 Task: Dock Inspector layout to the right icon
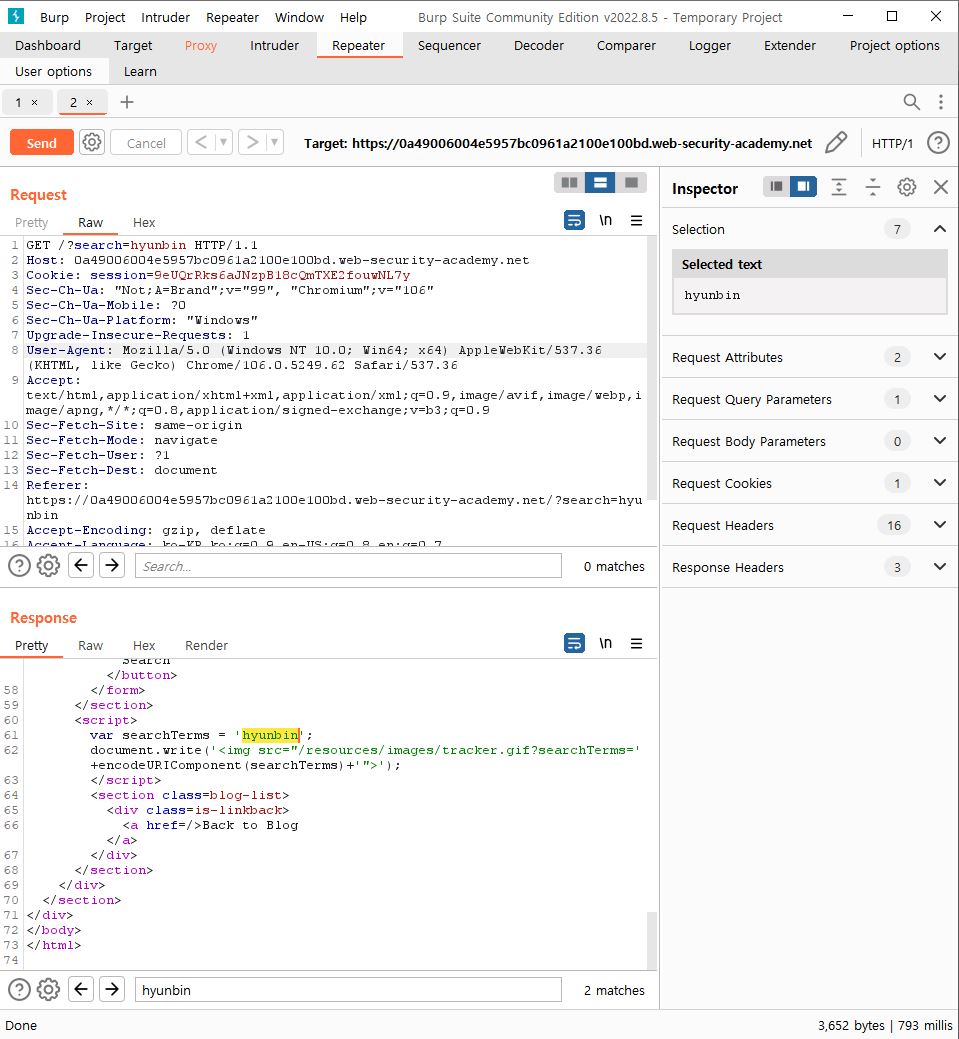803,187
